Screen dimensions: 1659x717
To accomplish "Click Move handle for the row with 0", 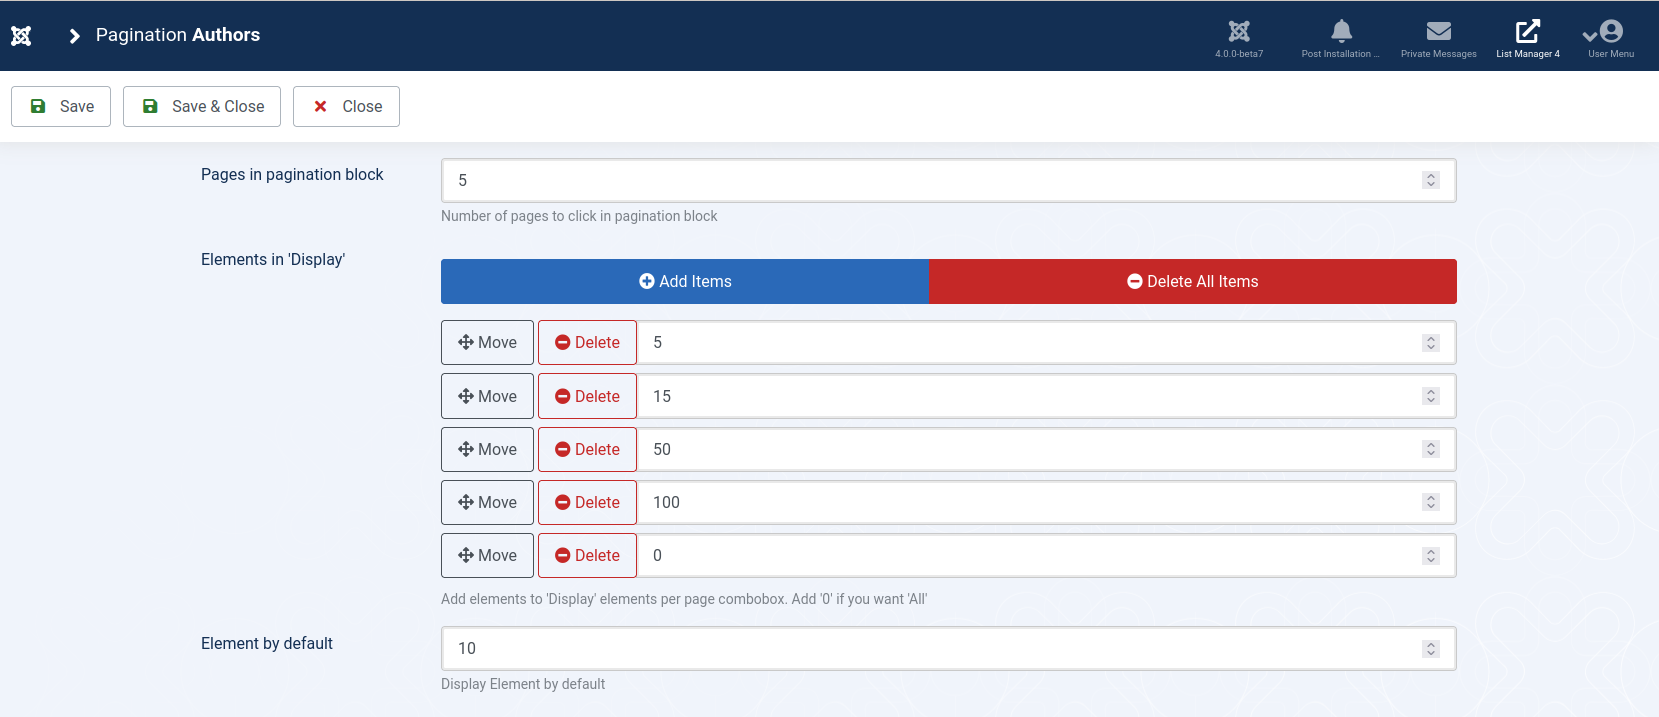I will coord(487,555).
